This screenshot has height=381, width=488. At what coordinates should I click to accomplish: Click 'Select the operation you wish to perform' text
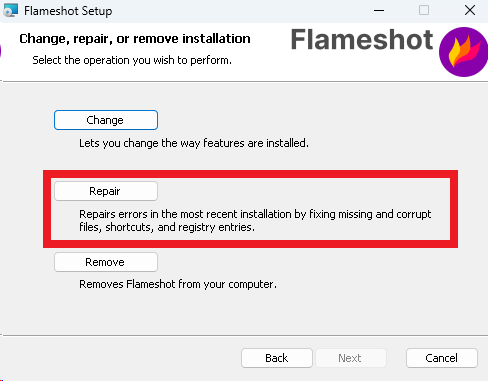point(132,60)
